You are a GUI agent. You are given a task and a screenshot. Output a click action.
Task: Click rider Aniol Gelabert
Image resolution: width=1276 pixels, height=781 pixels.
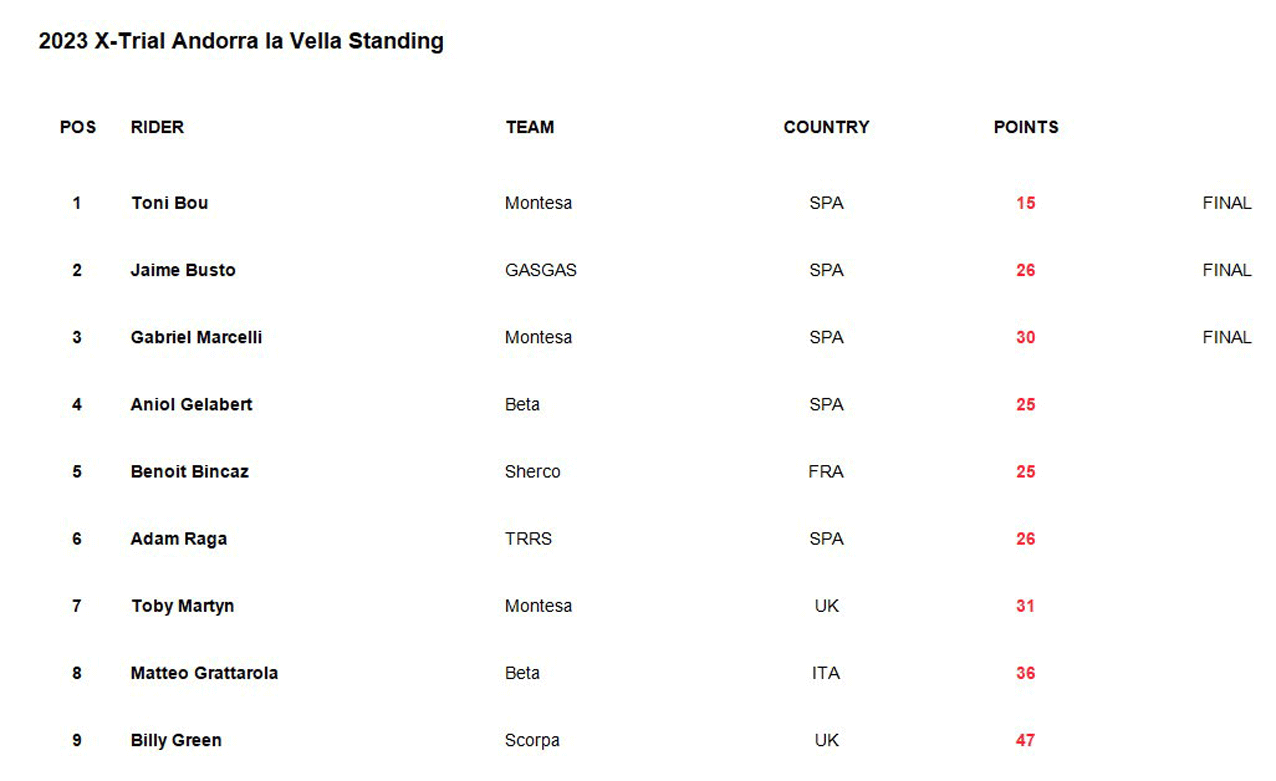[191, 404]
